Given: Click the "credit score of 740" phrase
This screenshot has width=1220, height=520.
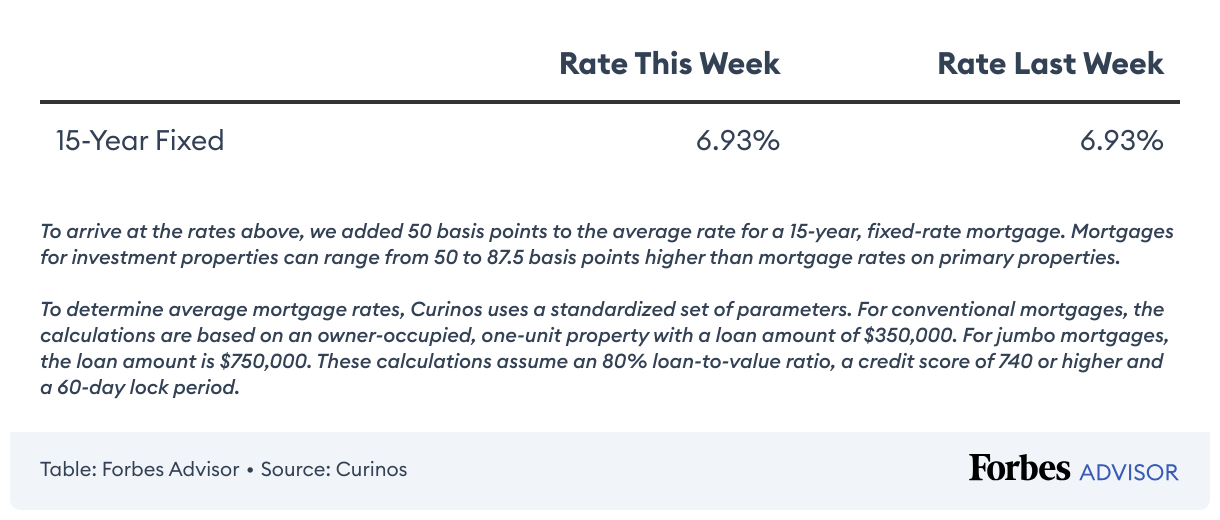Looking at the screenshot, I should pos(917,362).
